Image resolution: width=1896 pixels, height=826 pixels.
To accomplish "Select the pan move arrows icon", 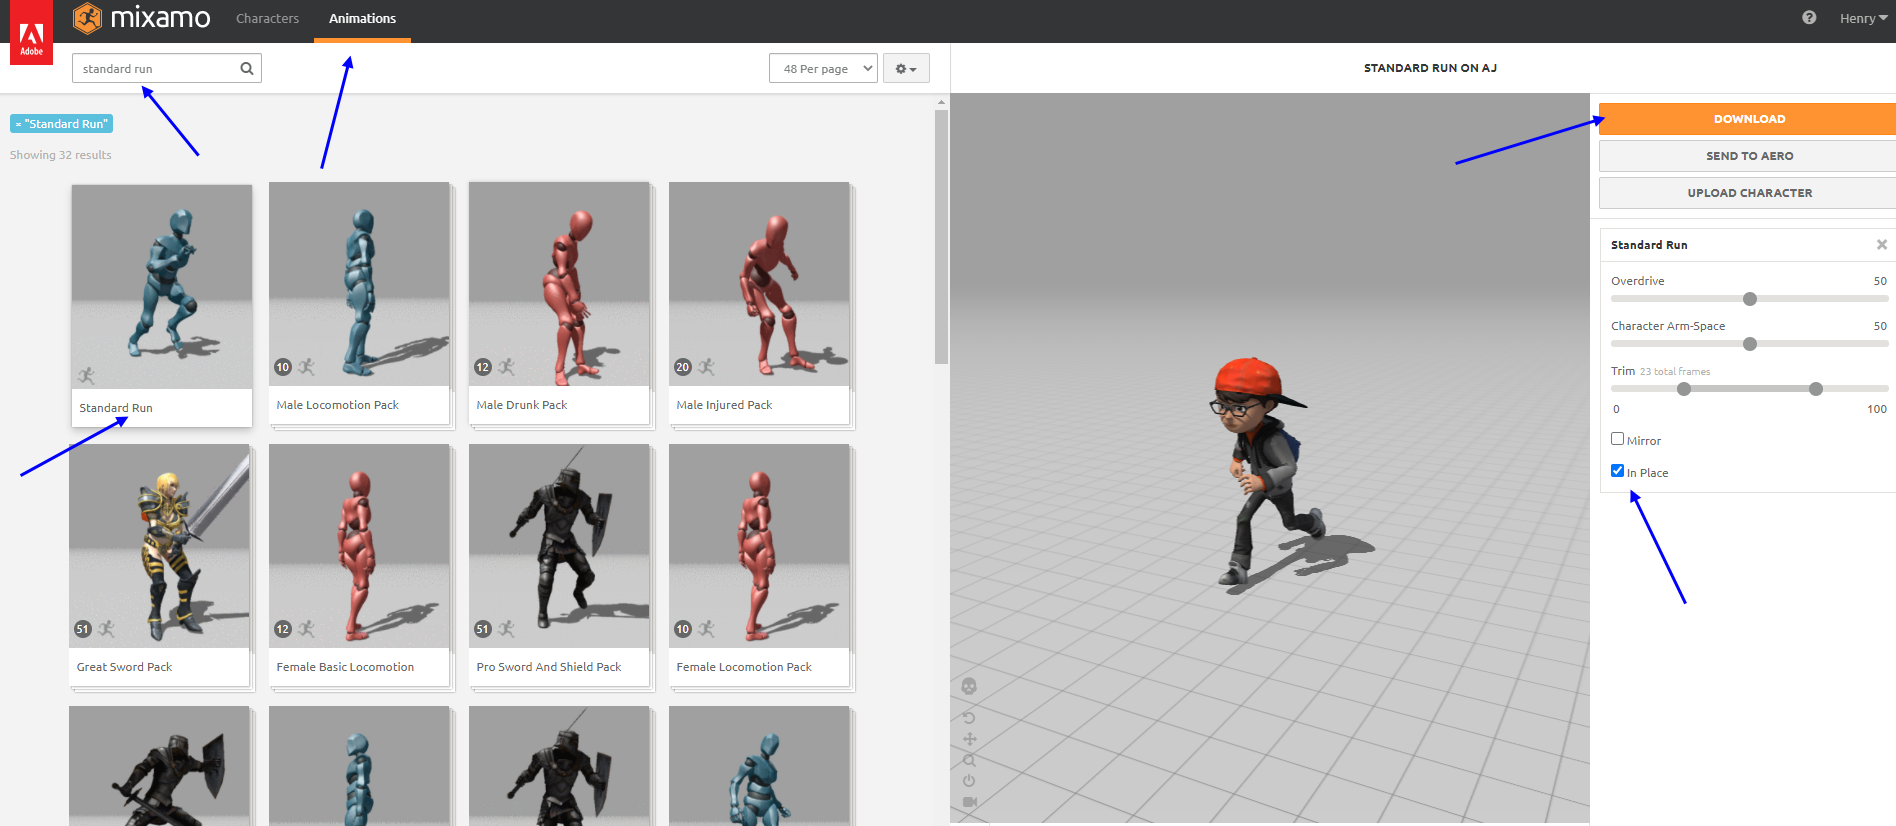I will (969, 739).
